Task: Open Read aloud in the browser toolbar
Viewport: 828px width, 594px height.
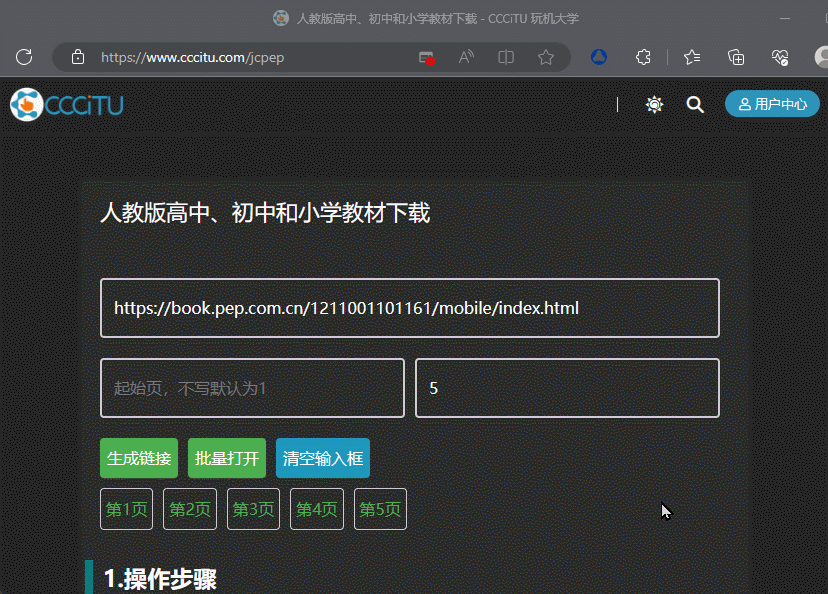Action: 466,57
